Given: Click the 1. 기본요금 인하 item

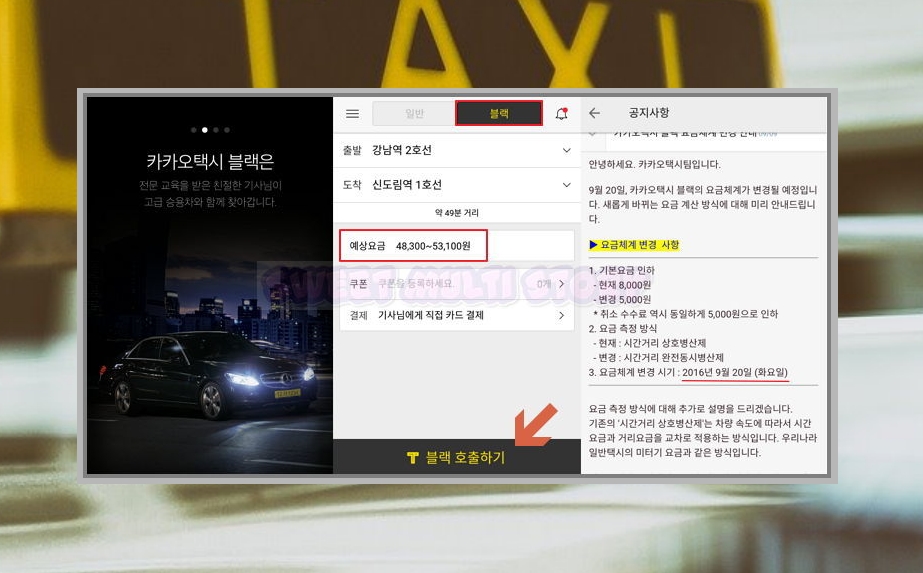Looking at the screenshot, I should coord(622,270).
